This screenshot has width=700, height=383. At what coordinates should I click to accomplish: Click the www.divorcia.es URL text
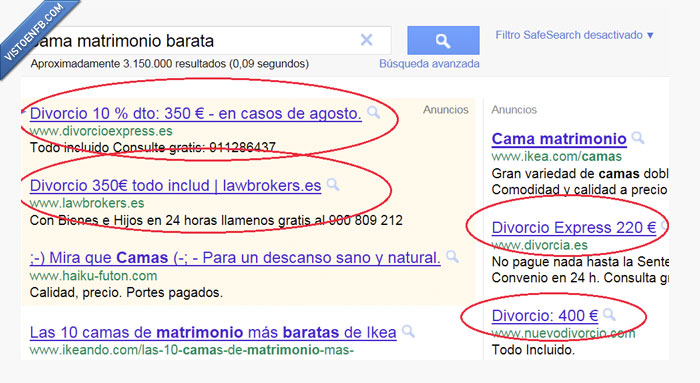[x=540, y=245]
